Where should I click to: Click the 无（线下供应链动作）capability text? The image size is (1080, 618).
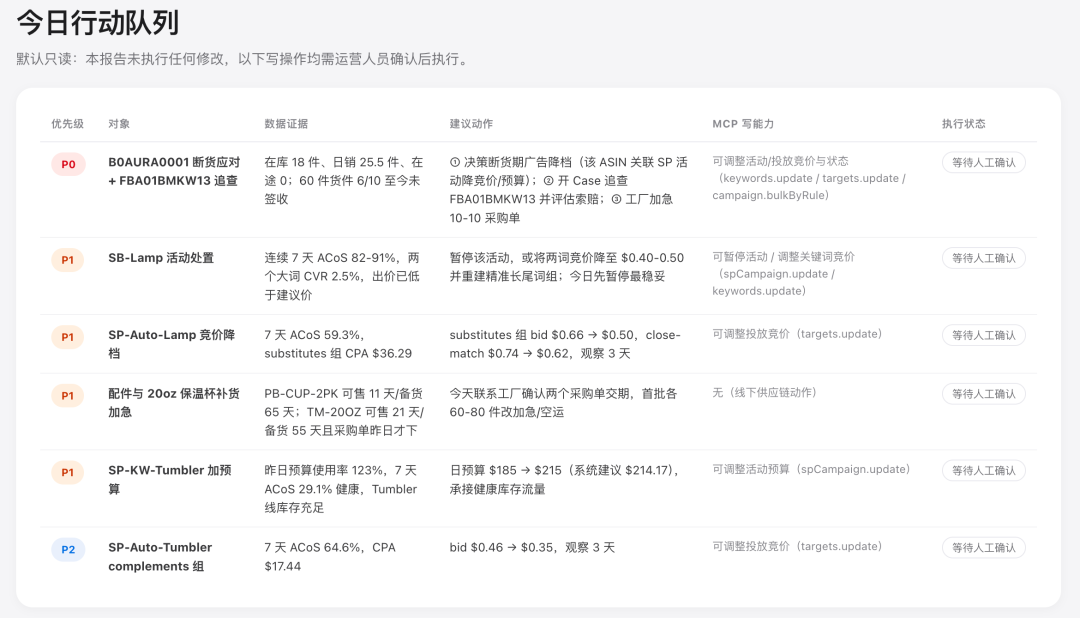click(x=765, y=393)
